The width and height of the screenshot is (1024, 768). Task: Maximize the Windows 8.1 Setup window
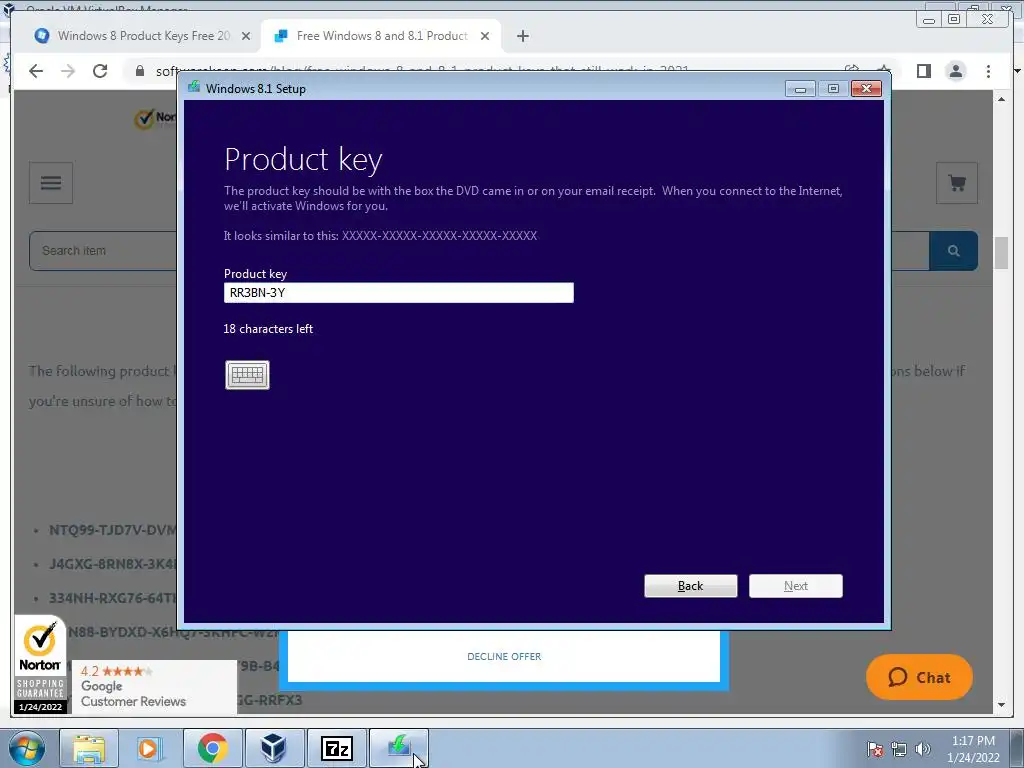(833, 89)
